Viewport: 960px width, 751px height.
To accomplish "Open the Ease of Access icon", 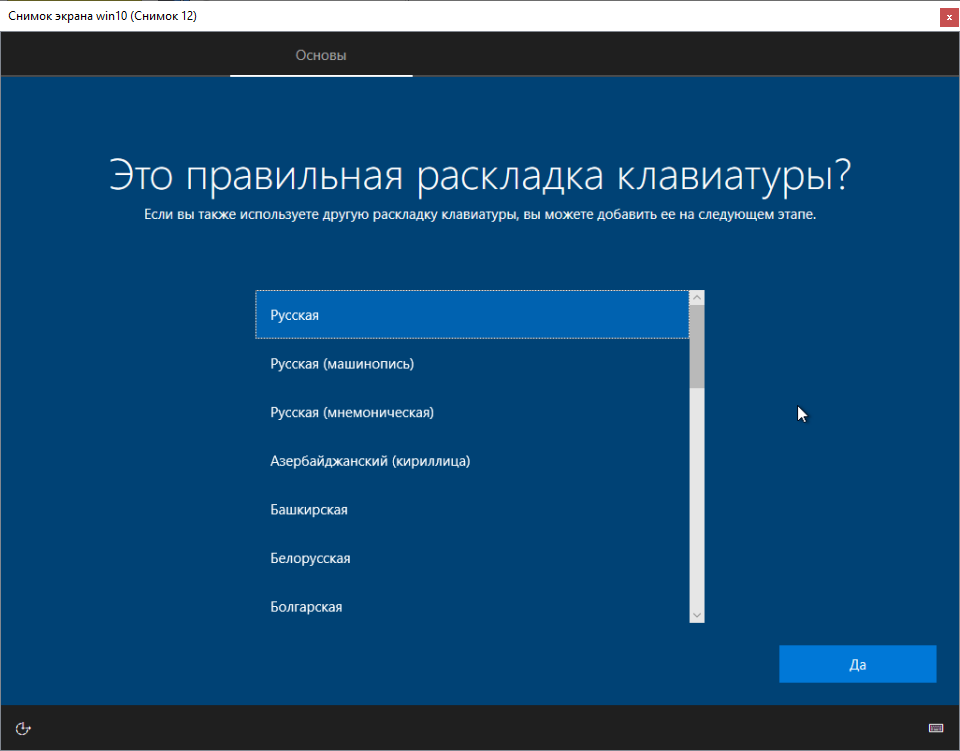I will 23,728.
